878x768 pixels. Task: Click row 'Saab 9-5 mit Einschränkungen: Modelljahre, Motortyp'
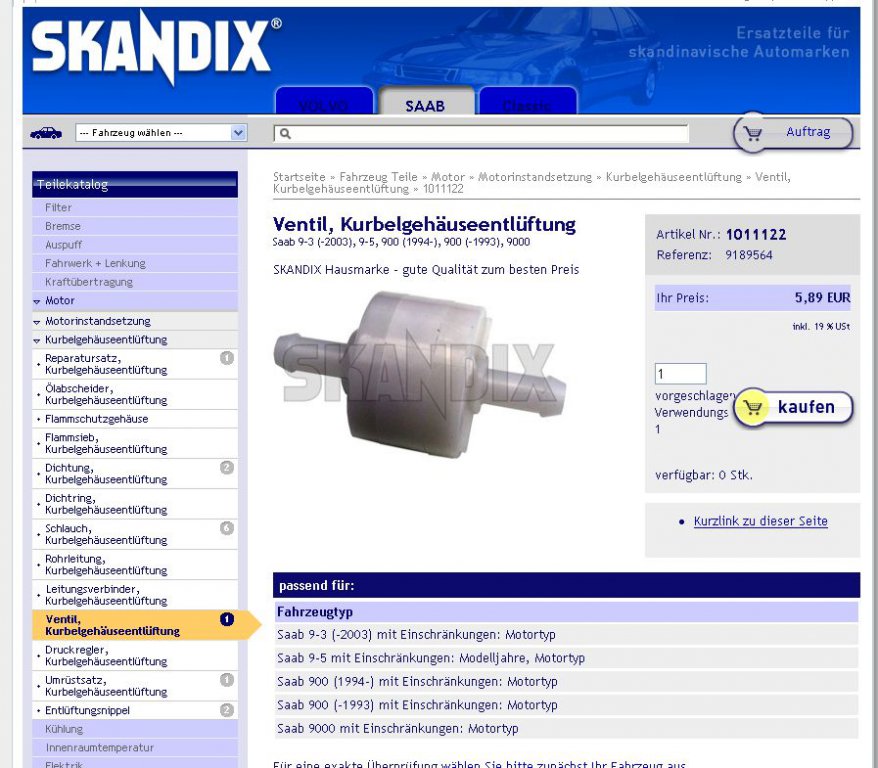(x=566, y=658)
